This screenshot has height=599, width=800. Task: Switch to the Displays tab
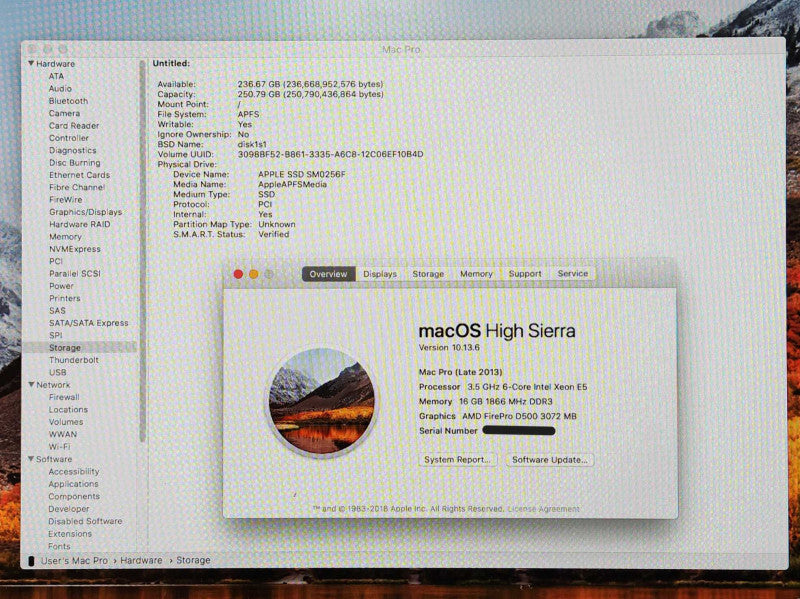(380, 274)
